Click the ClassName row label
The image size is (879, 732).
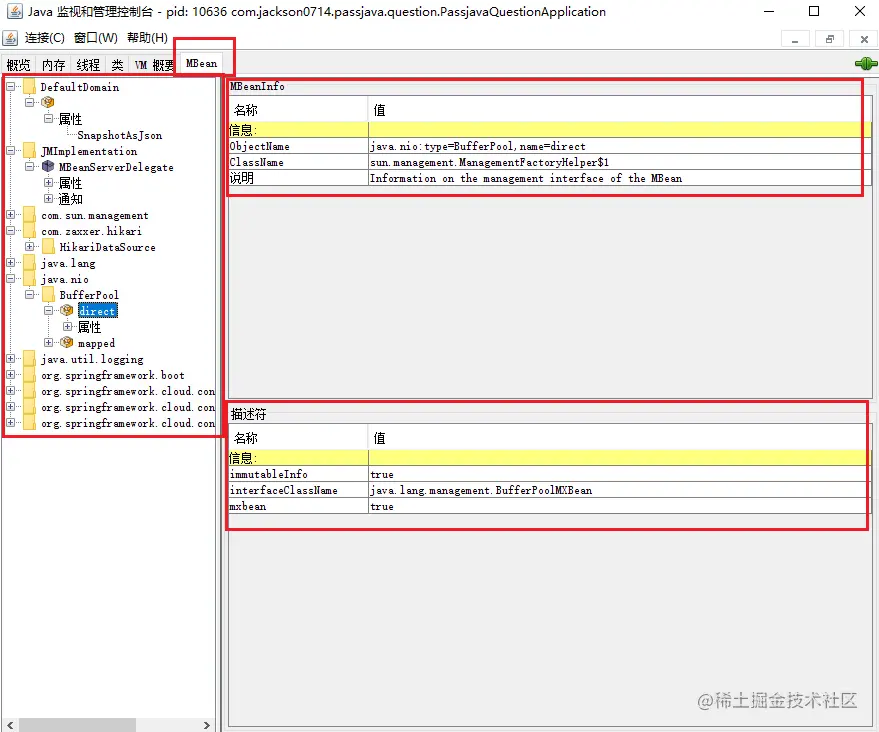point(257,163)
